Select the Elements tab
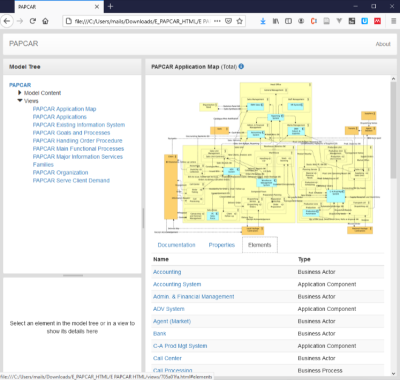400x380 pixels. click(260, 245)
